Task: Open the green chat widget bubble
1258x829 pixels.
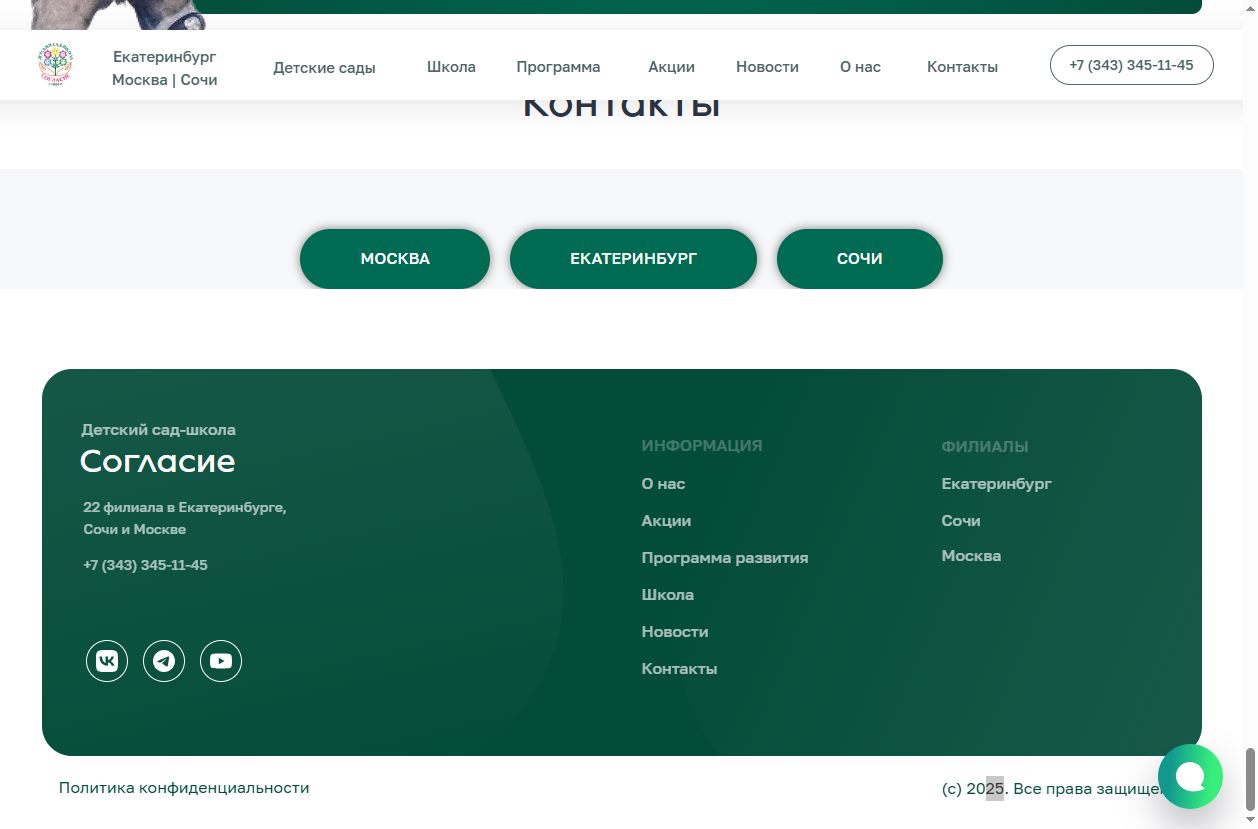Action: tap(1190, 776)
